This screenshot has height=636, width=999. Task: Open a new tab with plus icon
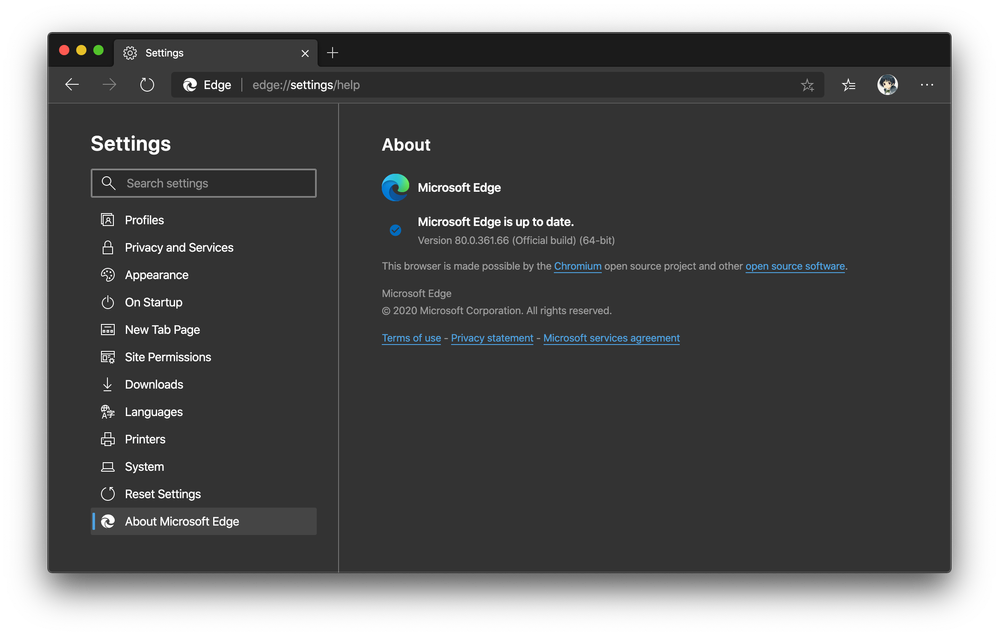(333, 53)
